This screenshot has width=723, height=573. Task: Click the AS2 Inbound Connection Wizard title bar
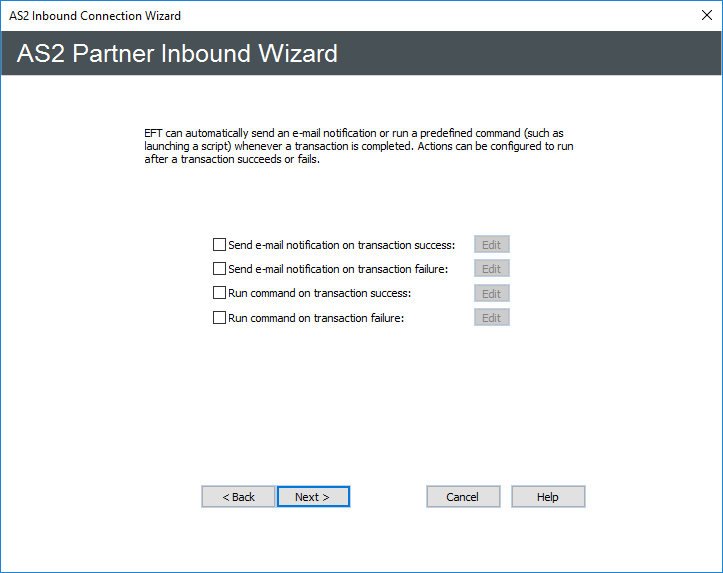300,16
